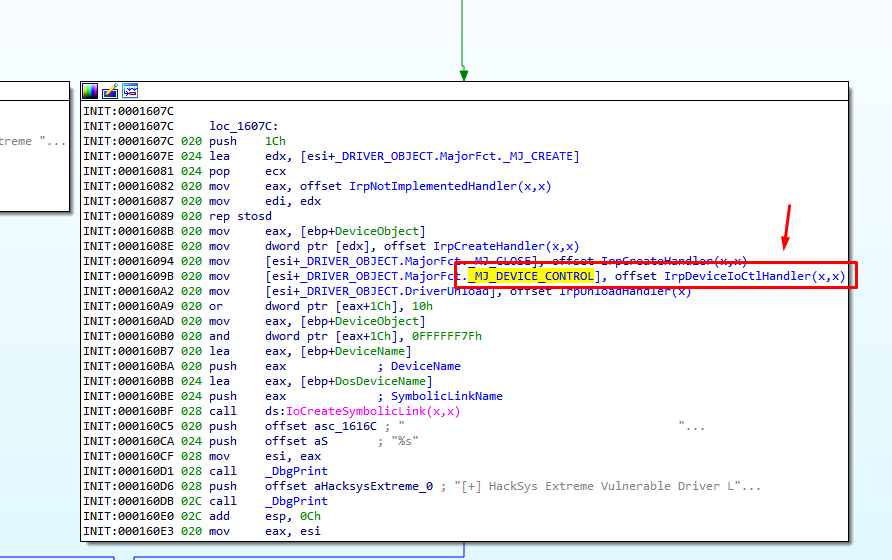Viewport: 892px width, 560px height.
Task: Click the _MJ_CREATE field in lea instruction
Action: 545,156
